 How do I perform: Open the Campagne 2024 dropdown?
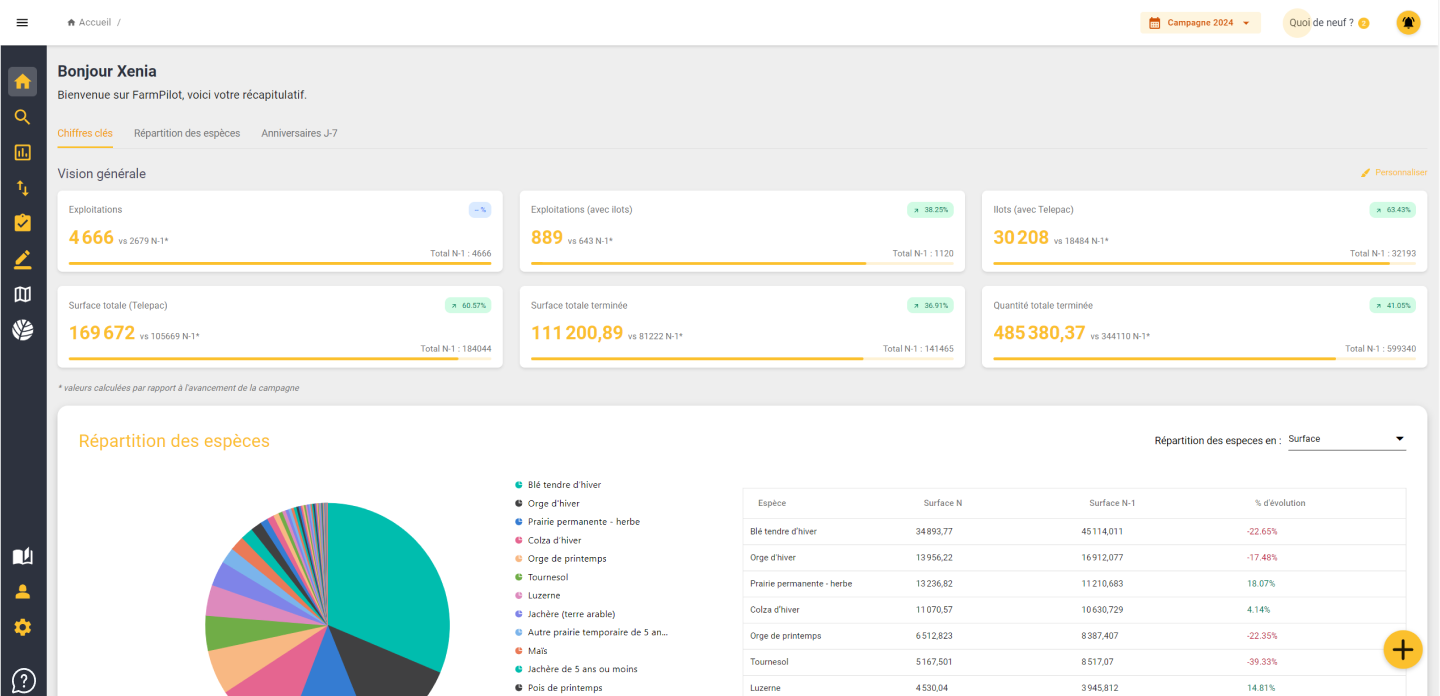1200,23
